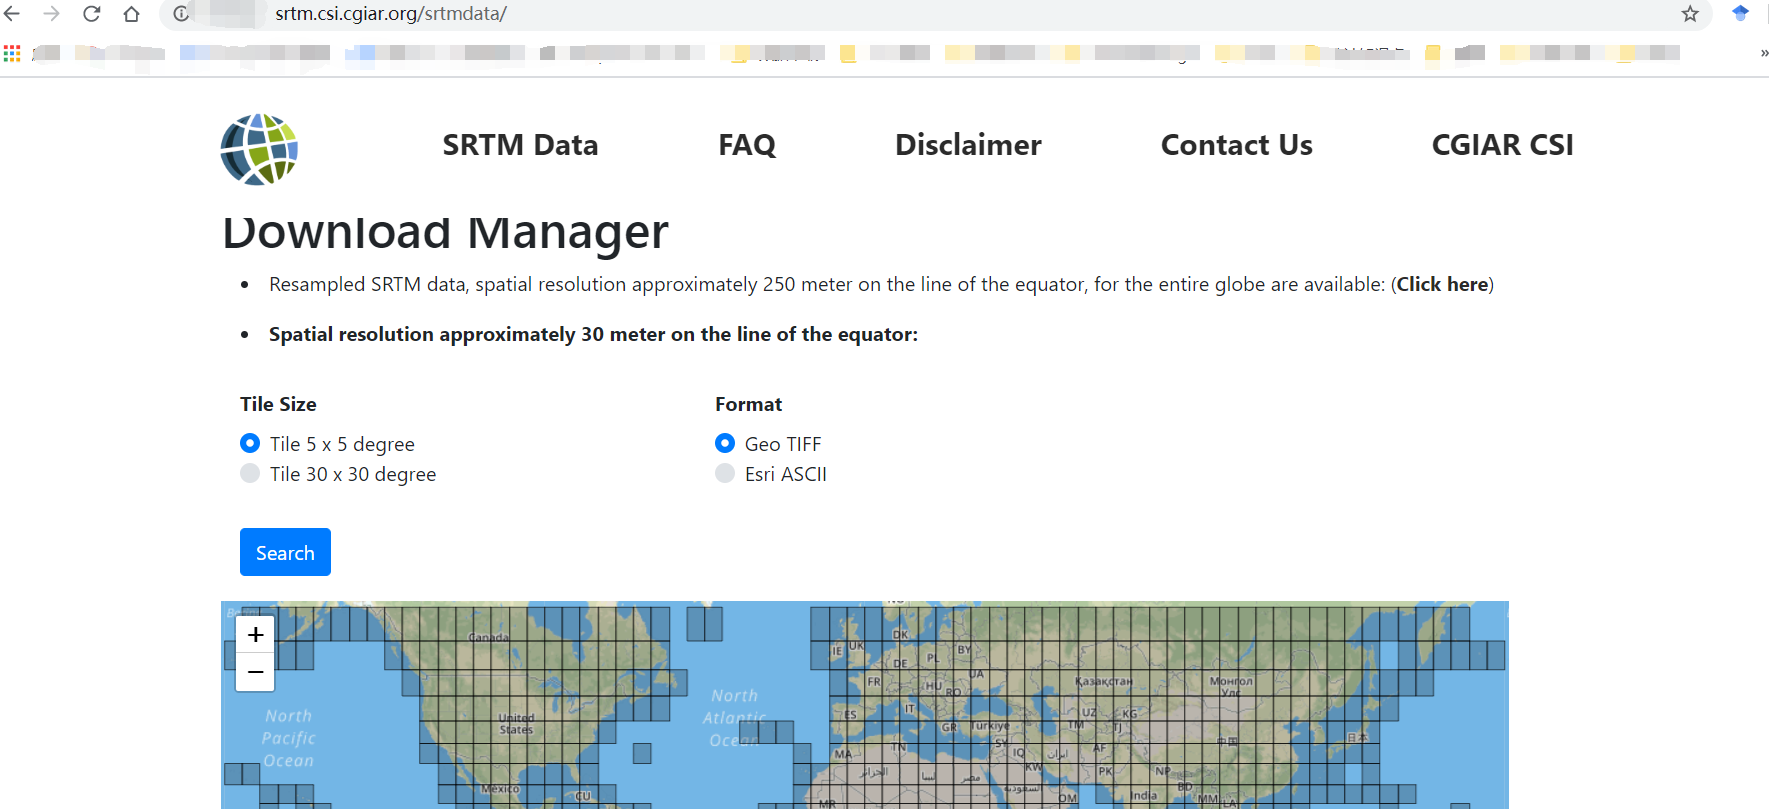1769x809 pixels.
Task: Show more bookmarks with the chevron
Action: coord(1764,53)
